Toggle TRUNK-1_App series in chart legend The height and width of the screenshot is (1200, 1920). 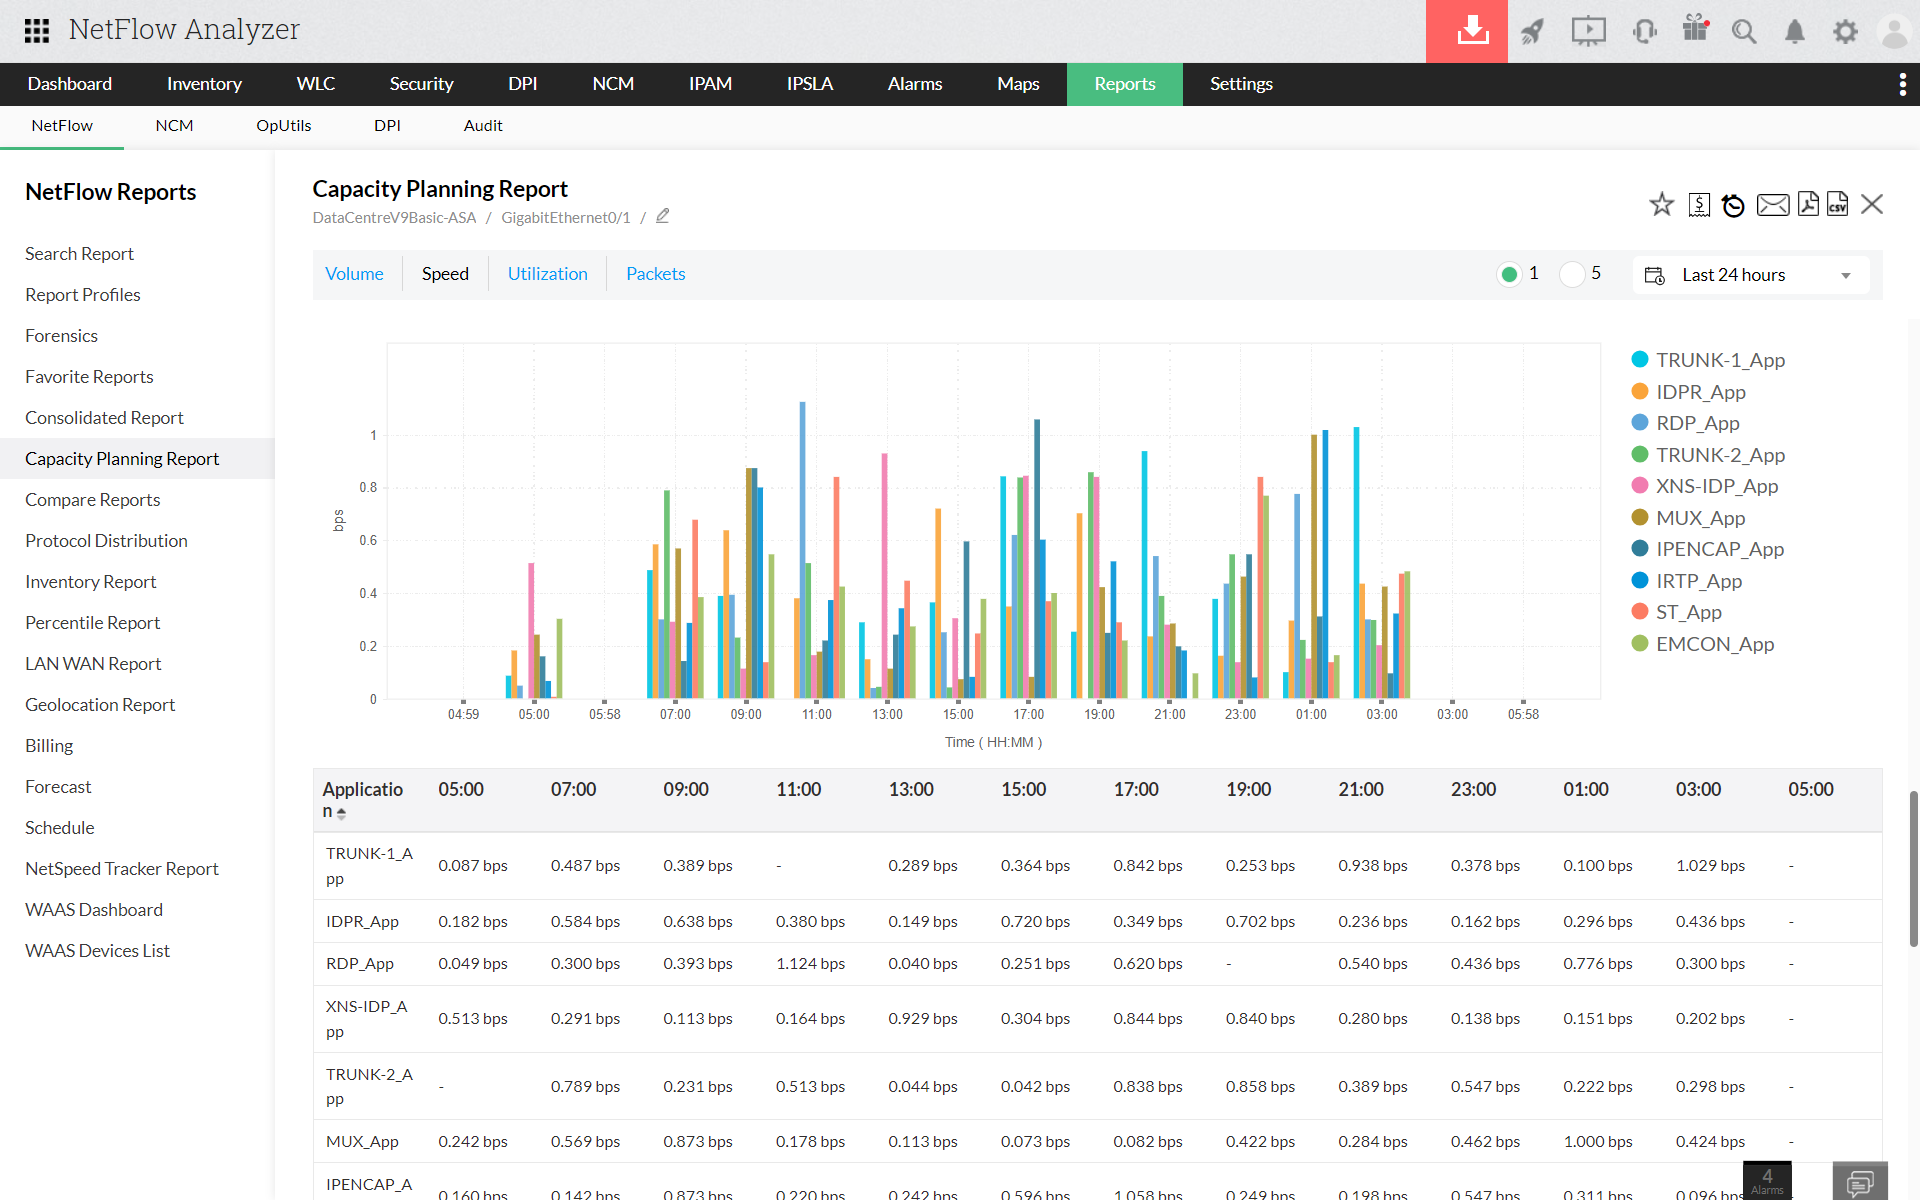coord(1719,360)
